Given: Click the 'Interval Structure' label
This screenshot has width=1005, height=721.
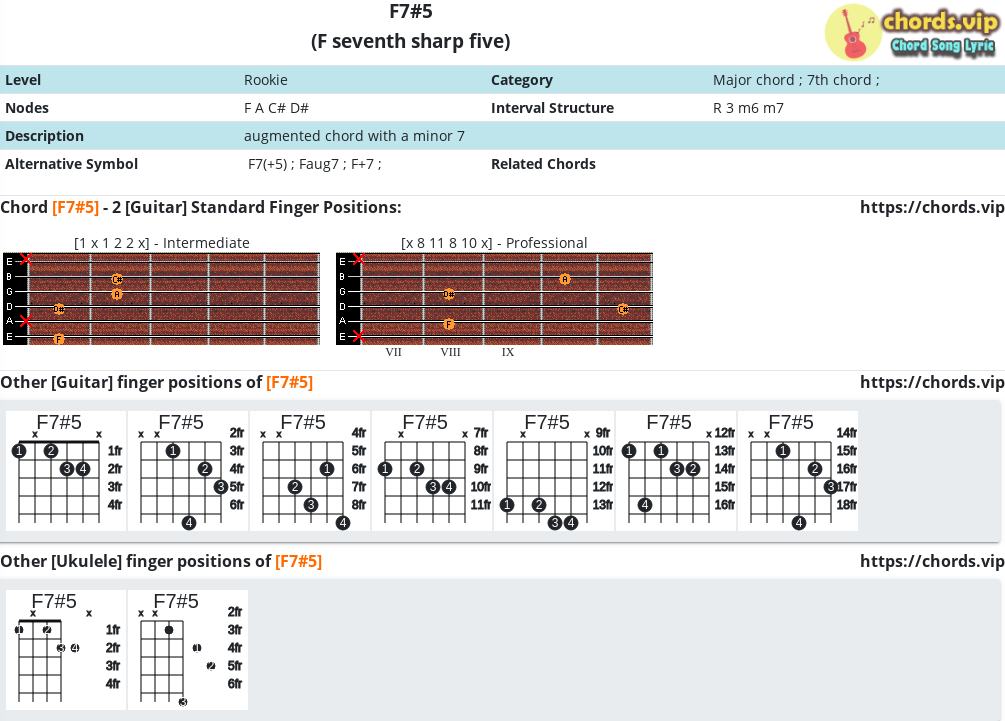Looking at the screenshot, I should 552,108.
